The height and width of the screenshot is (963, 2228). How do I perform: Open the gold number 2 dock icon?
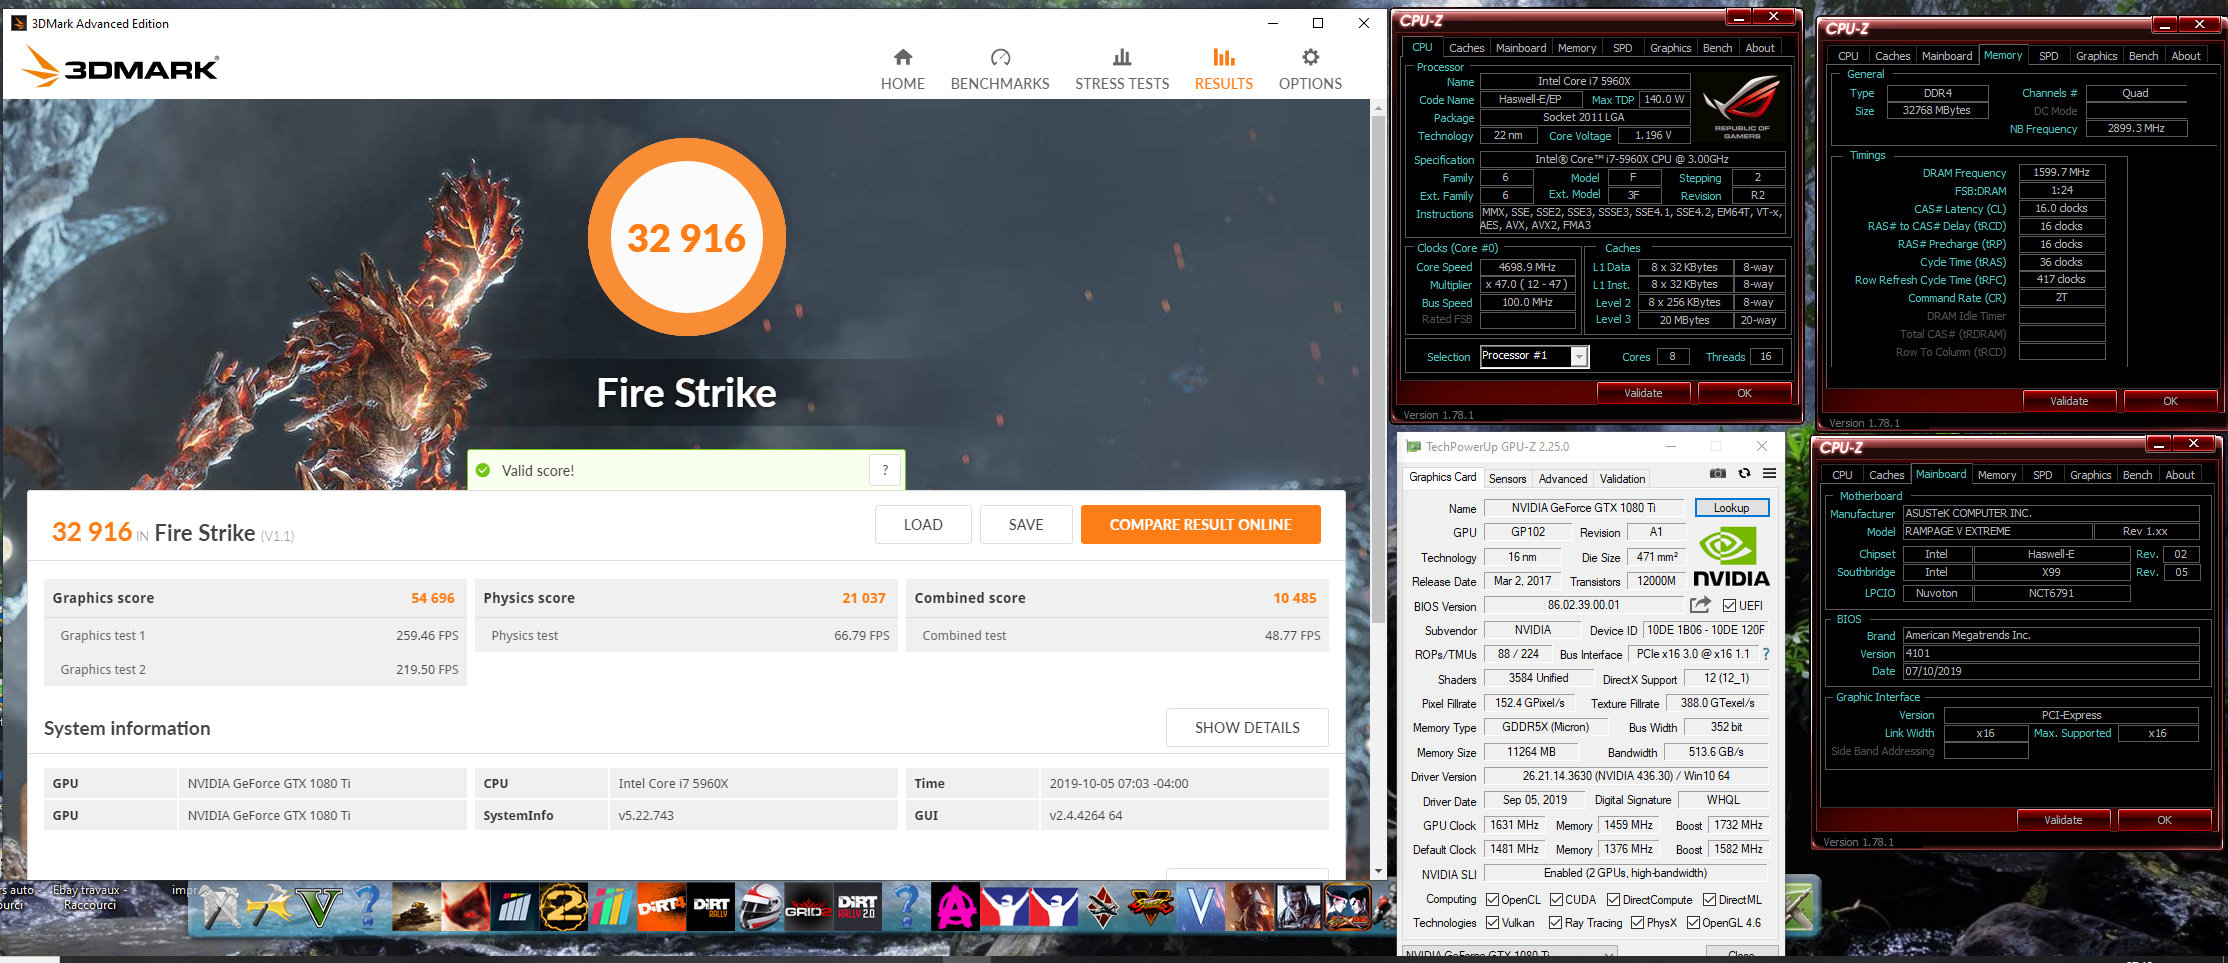(x=563, y=906)
